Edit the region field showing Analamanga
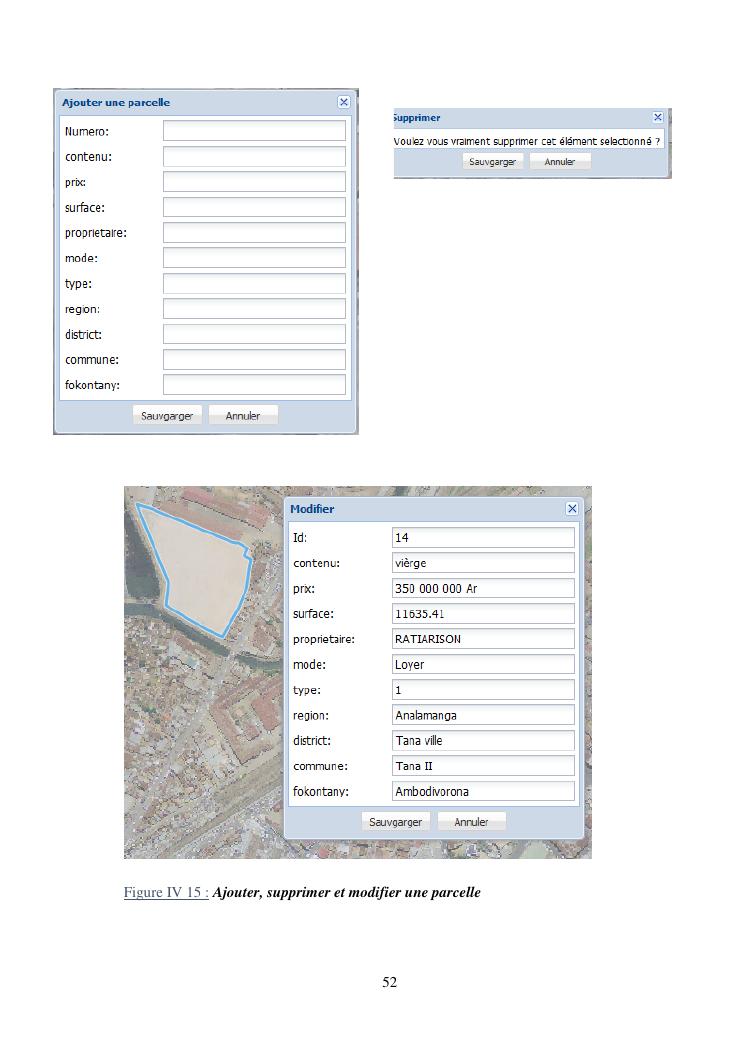The image size is (745, 1053). click(483, 715)
